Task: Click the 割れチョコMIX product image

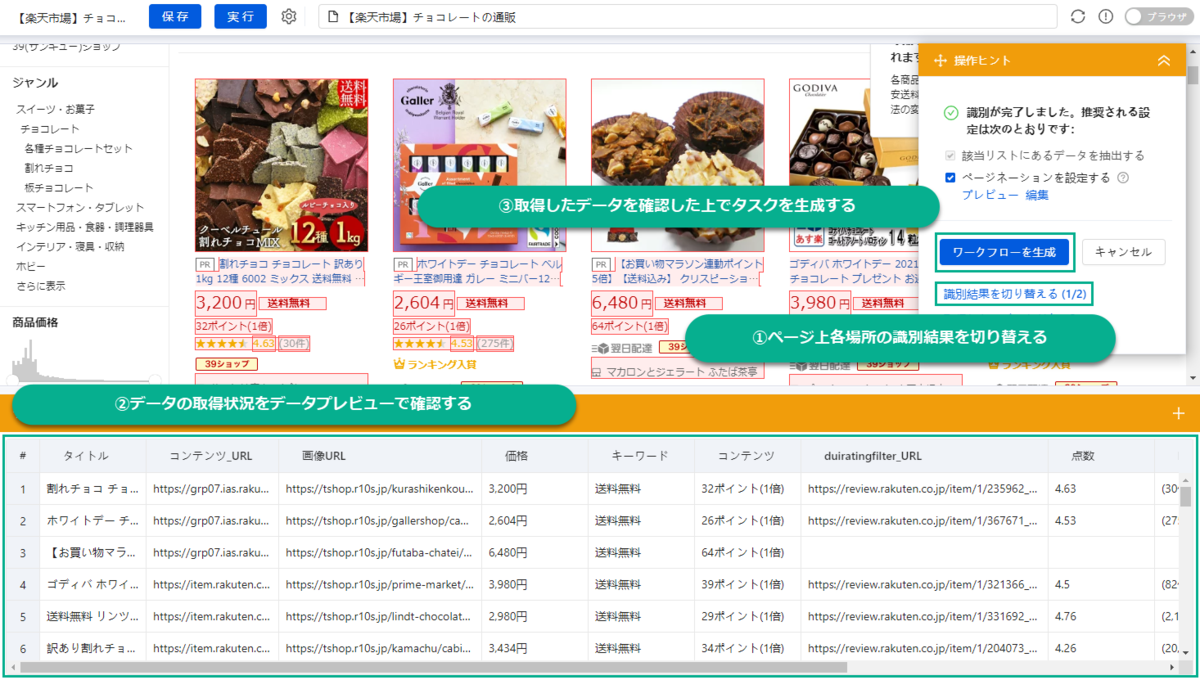Action: pos(281,165)
